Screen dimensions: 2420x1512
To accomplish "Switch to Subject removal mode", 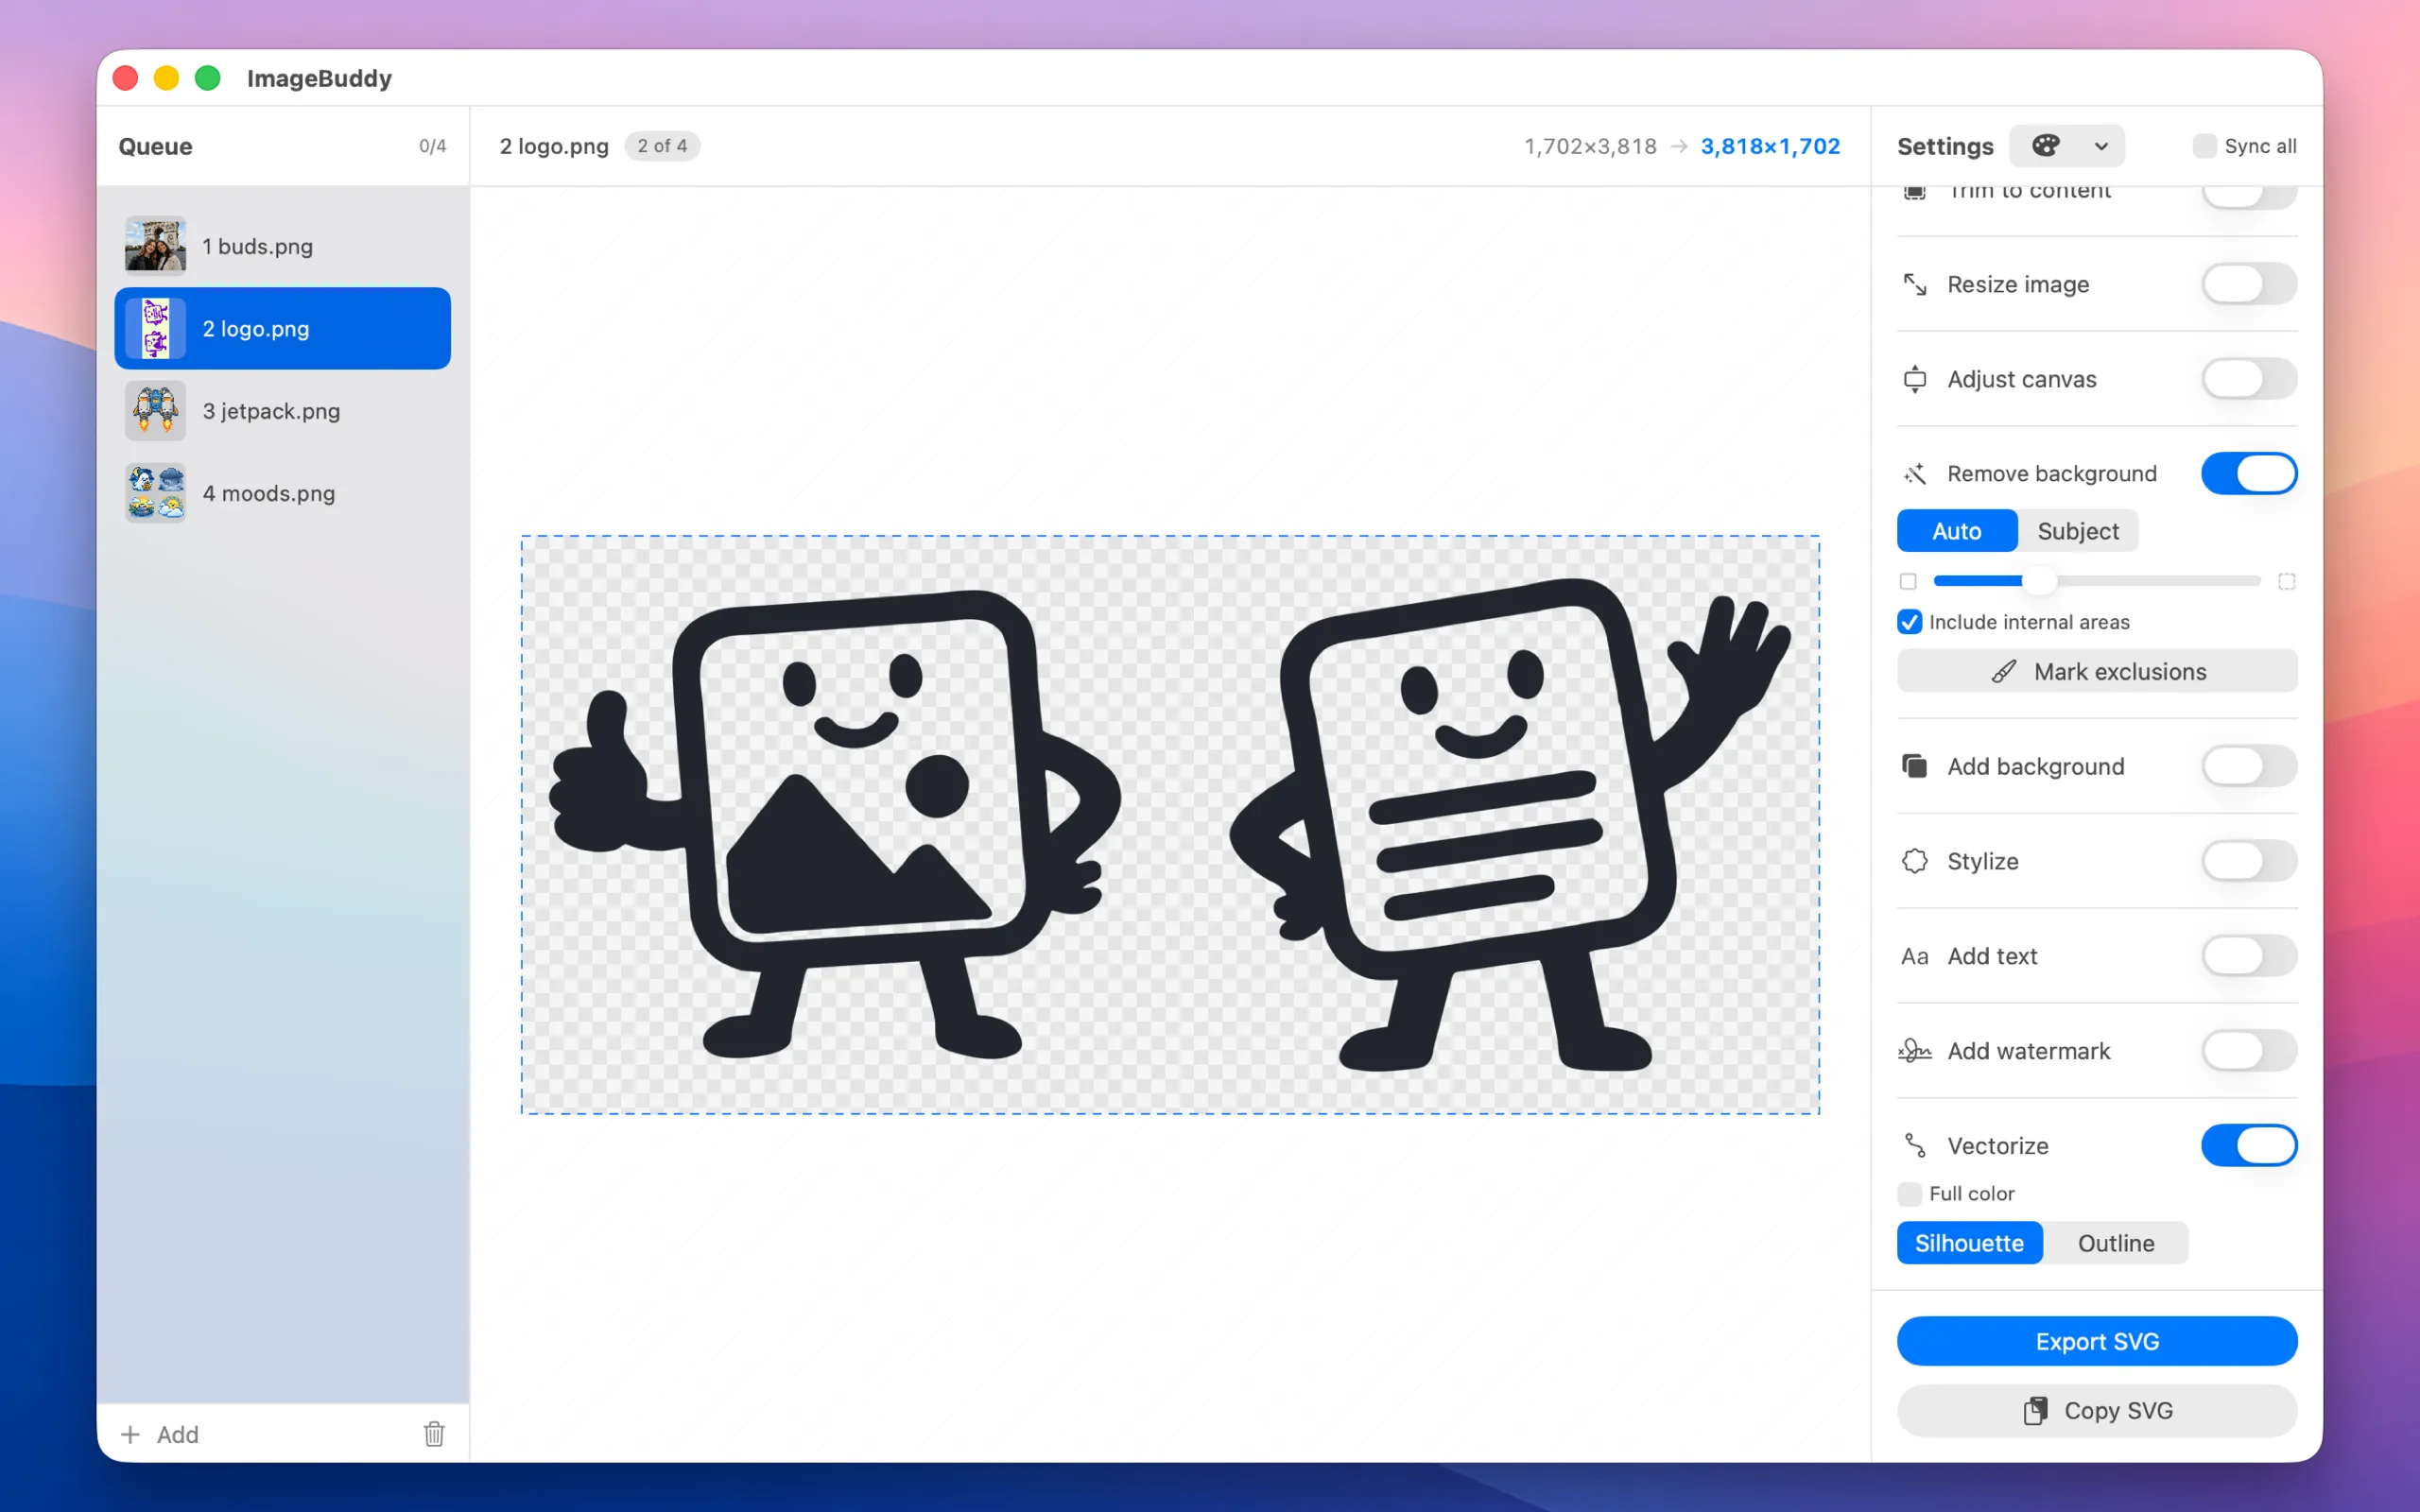I will point(2077,531).
